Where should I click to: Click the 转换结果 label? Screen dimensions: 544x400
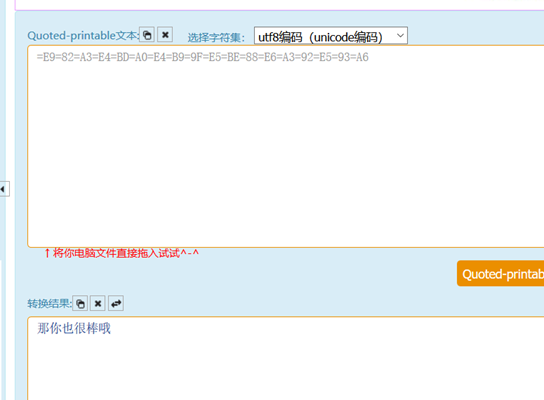pyautogui.click(x=50, y=304)
